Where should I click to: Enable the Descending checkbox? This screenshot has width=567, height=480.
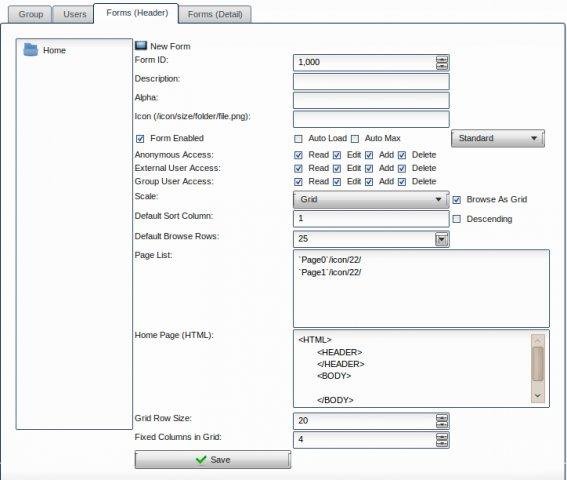click(457, 219)
